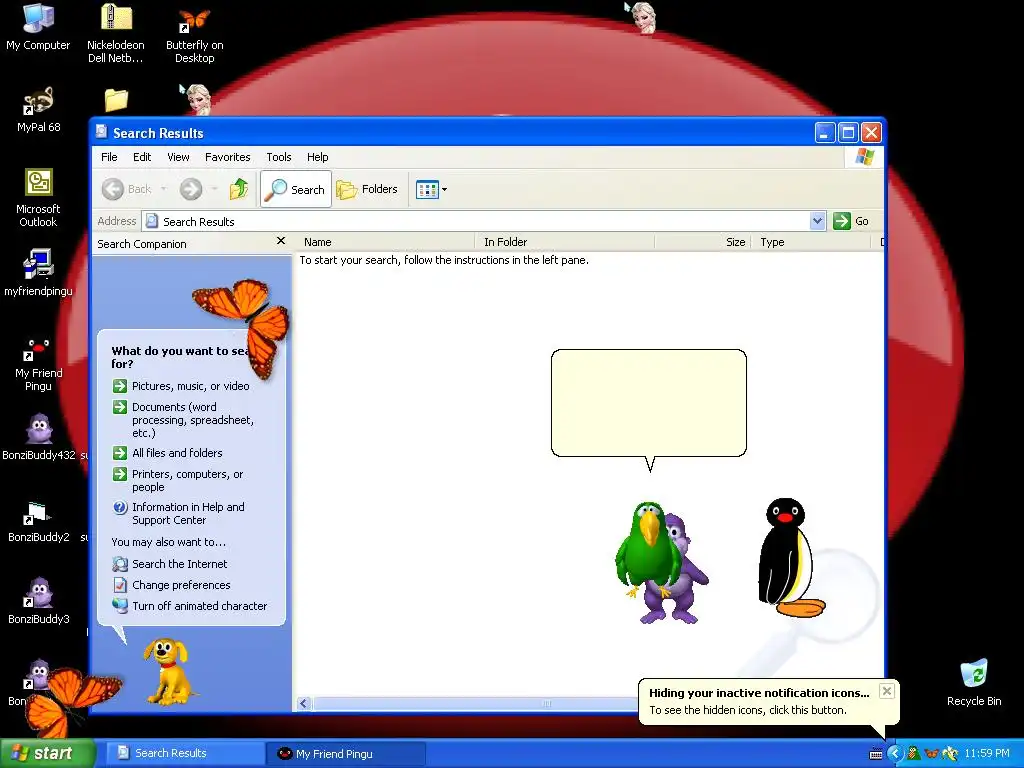The image size is (1024, 768).
Task: Open the myfriendpingu installer icon
Action: click(38, 272)
